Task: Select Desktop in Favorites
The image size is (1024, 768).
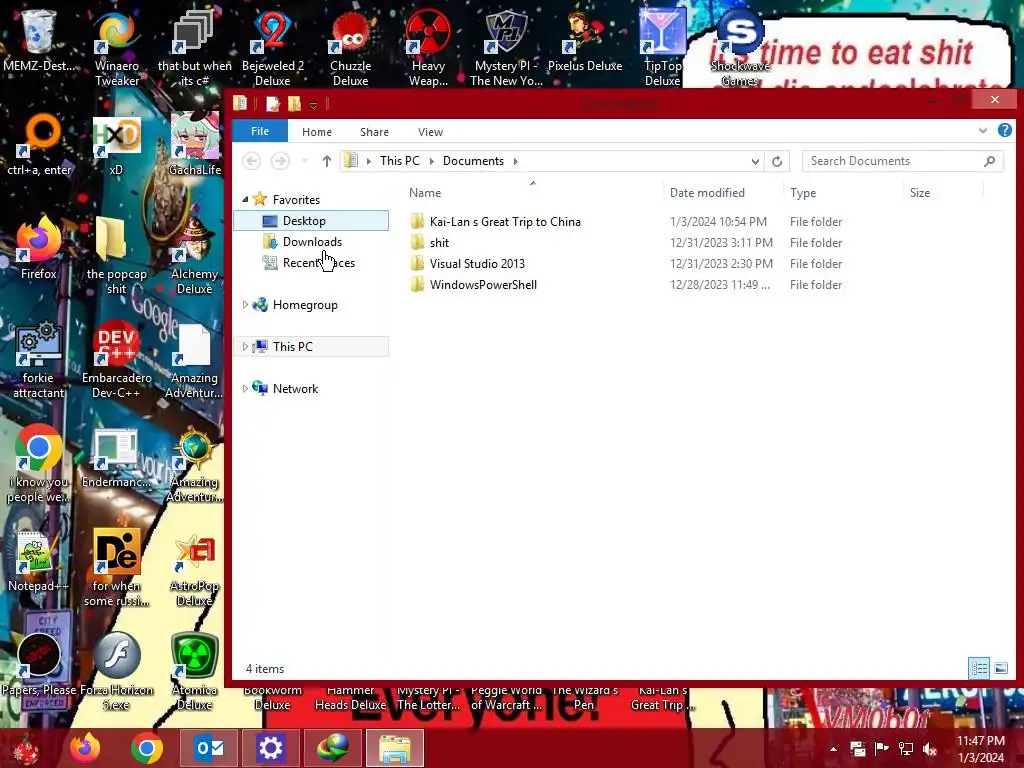Action: 312,221
